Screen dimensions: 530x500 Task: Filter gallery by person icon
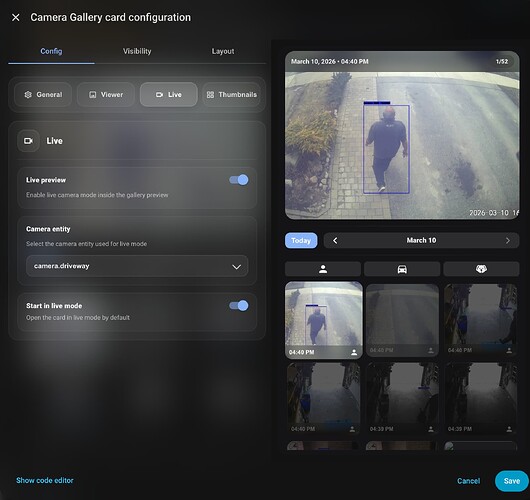tap(323, 269)
